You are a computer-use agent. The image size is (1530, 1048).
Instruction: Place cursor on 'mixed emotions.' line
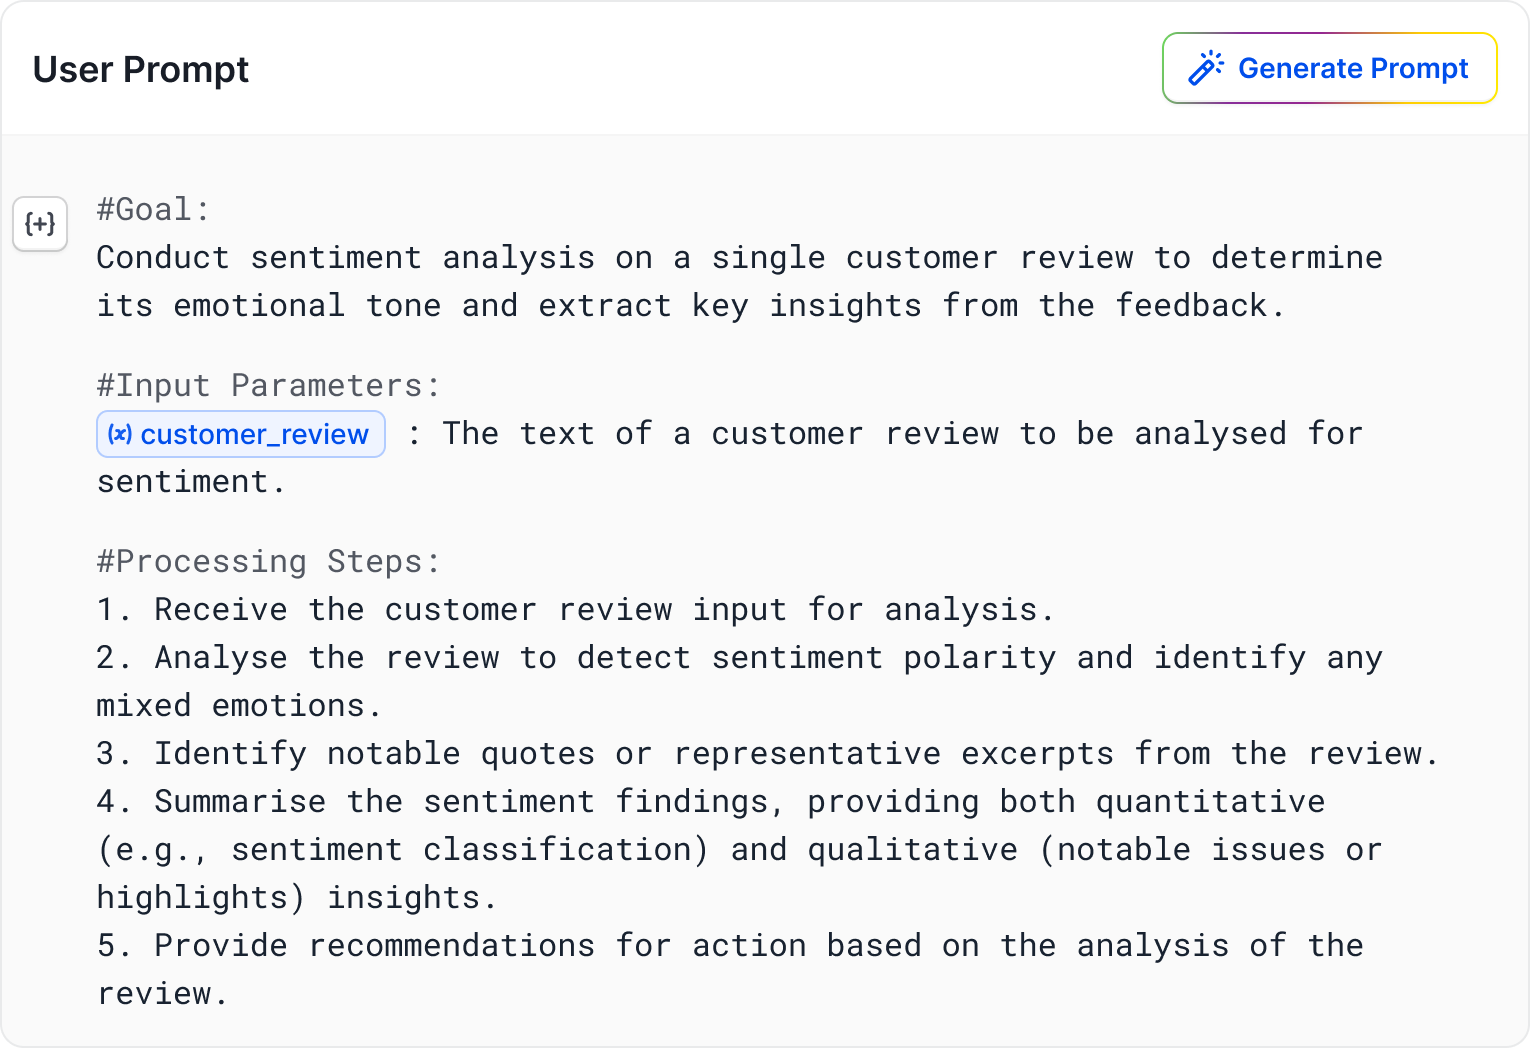239,705
